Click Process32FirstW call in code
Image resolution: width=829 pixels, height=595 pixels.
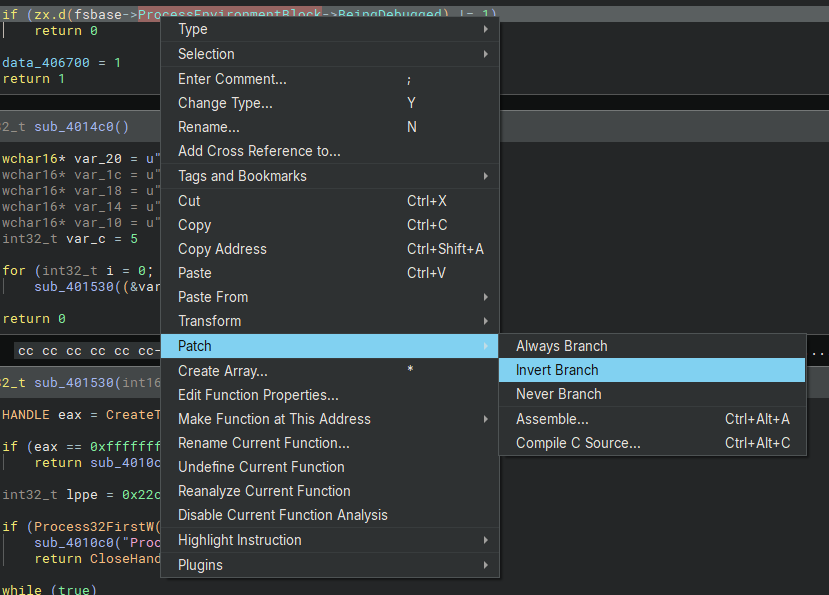(94, 527)
